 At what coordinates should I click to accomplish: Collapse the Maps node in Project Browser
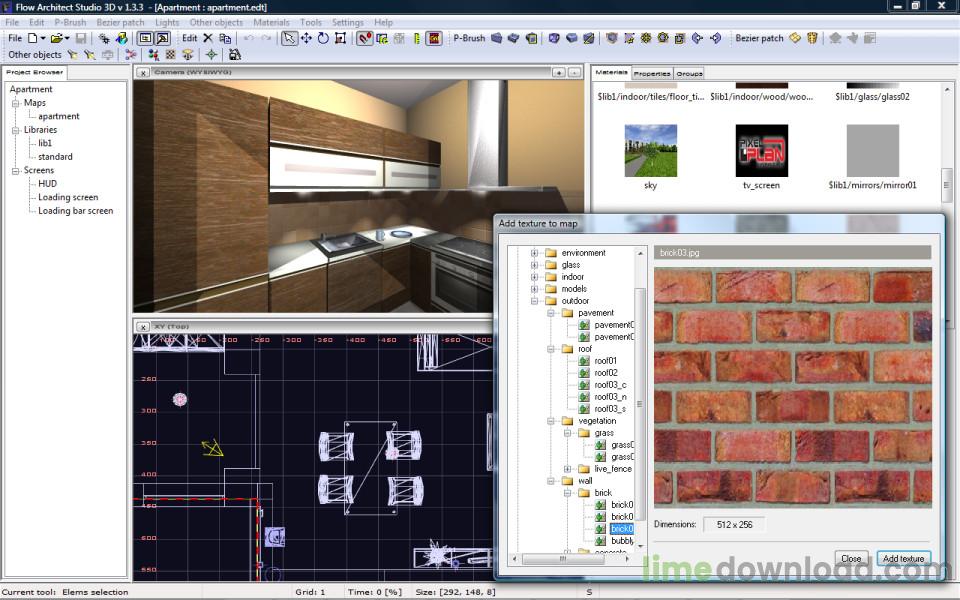[16, 103]
